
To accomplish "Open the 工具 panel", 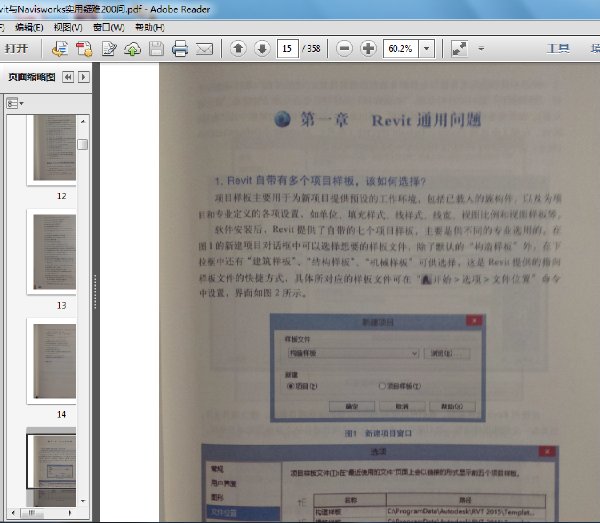I will click(558, 49).
